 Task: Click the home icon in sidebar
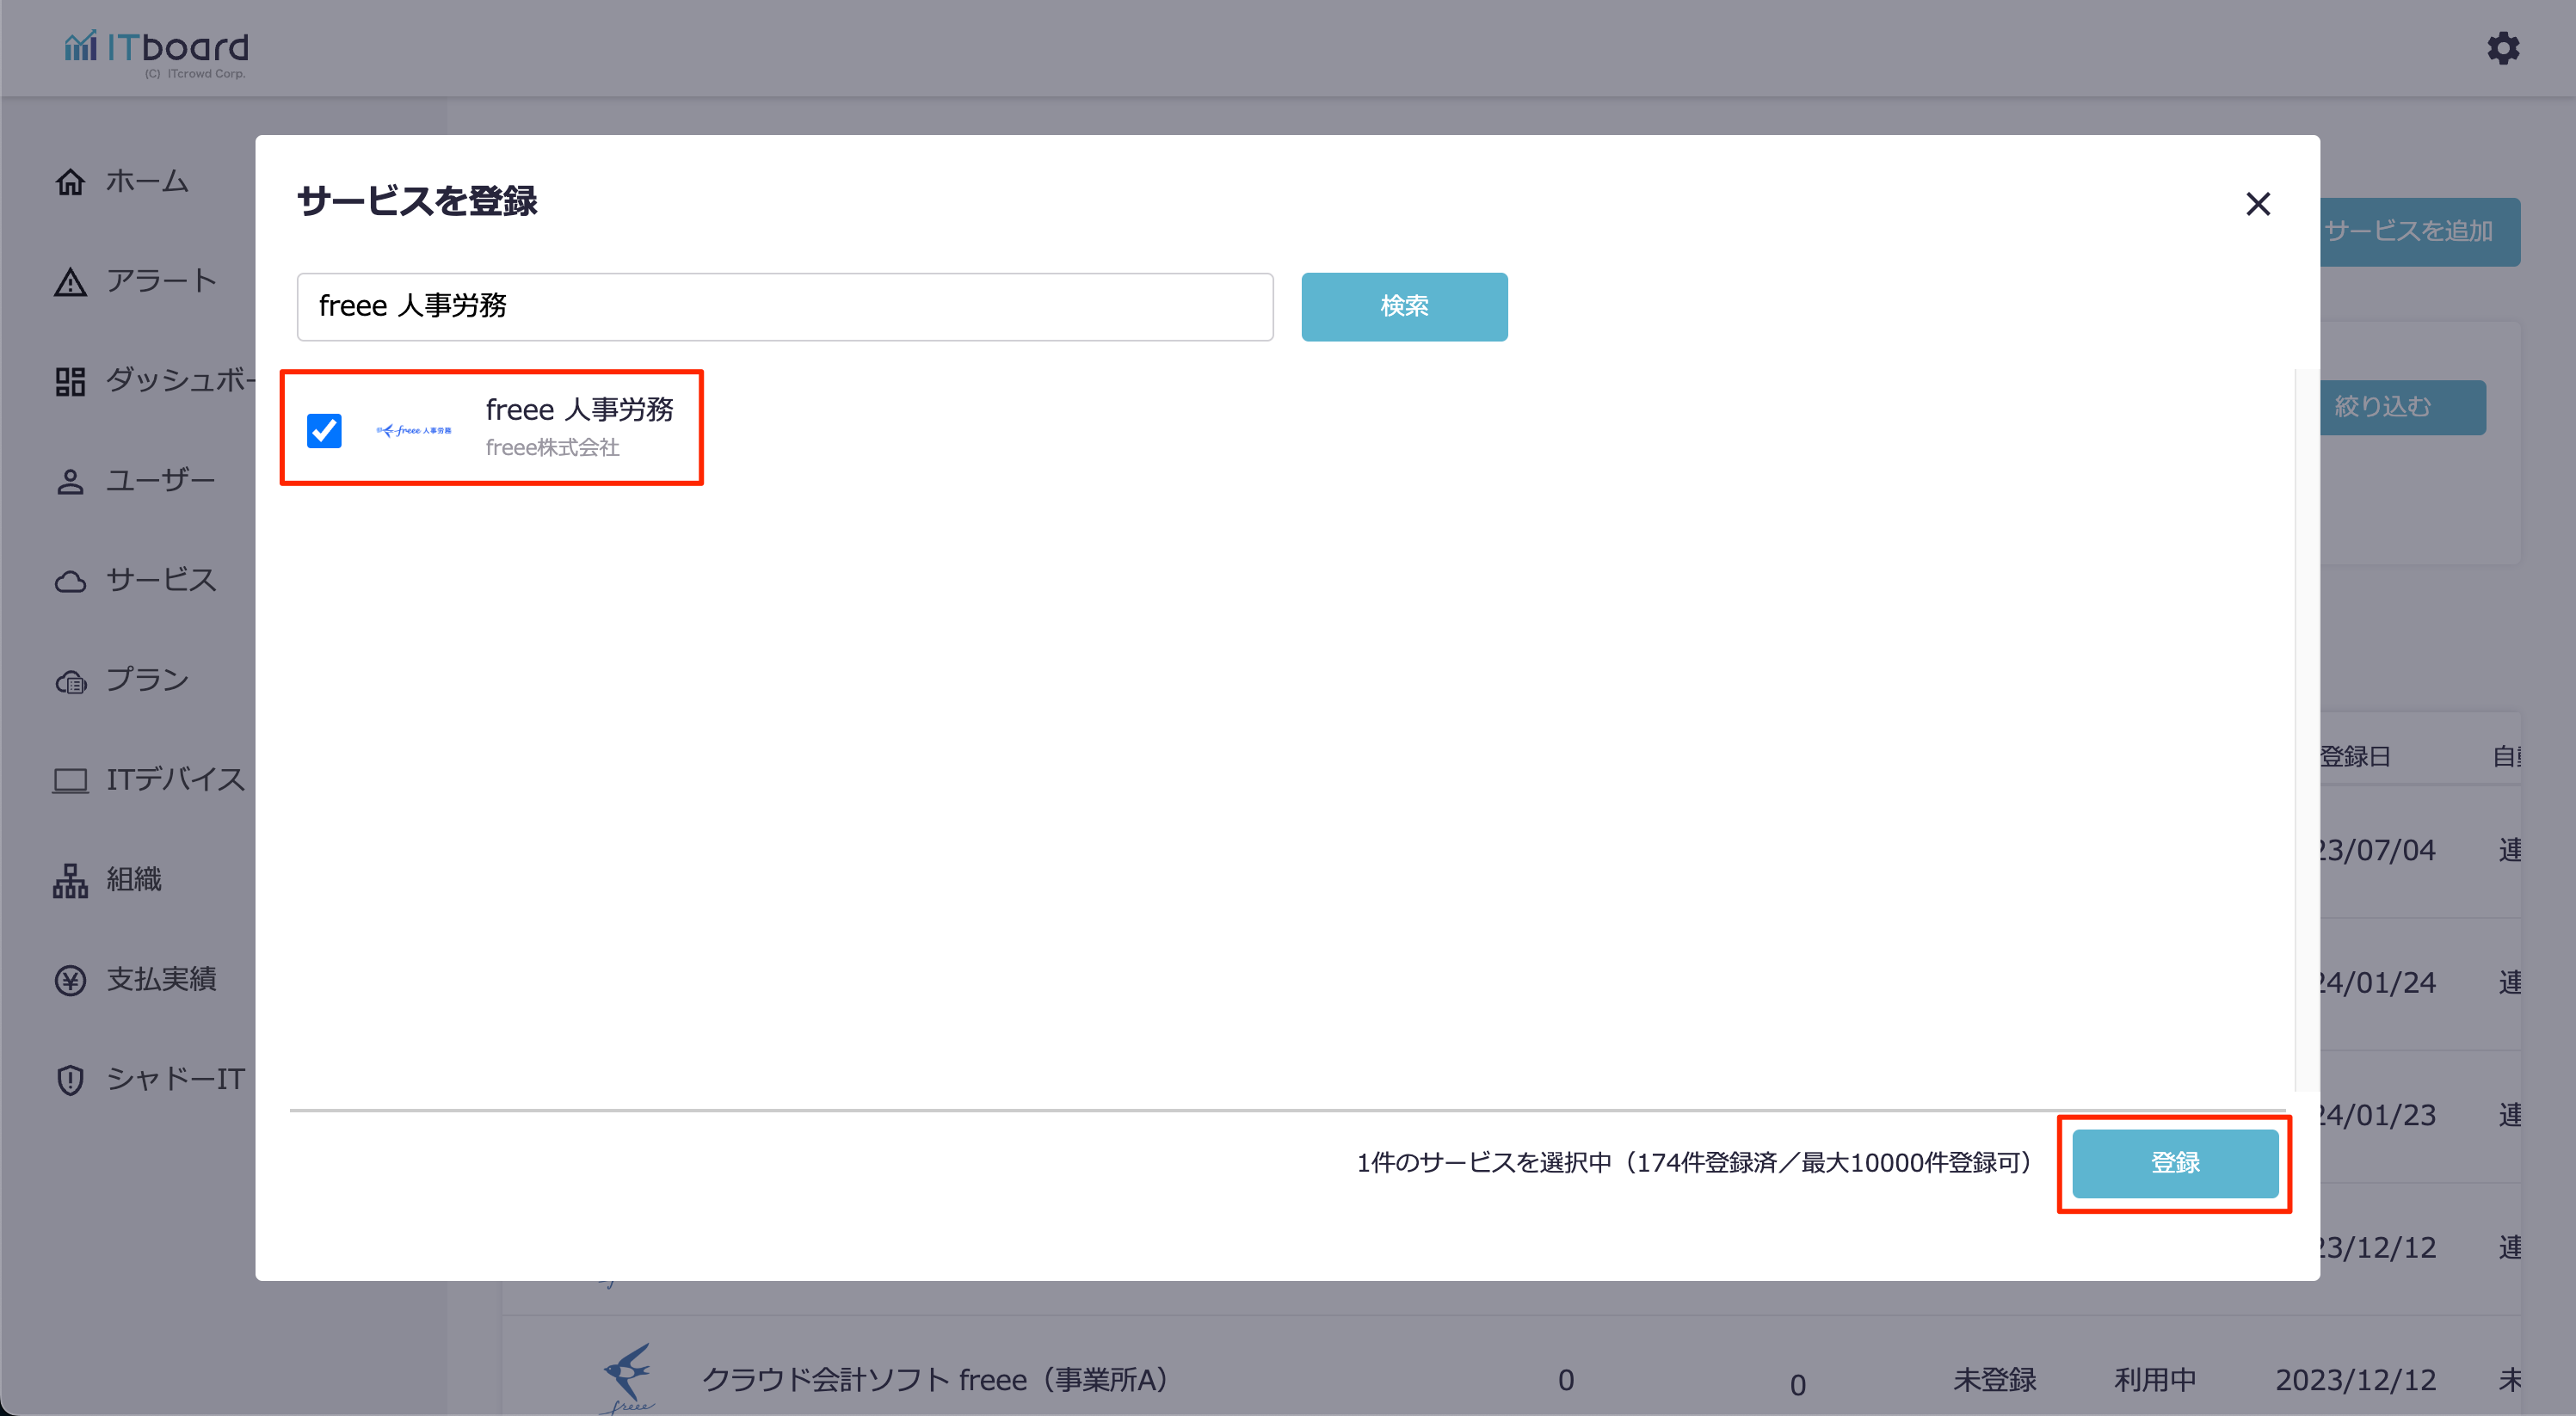pos(70,182)
